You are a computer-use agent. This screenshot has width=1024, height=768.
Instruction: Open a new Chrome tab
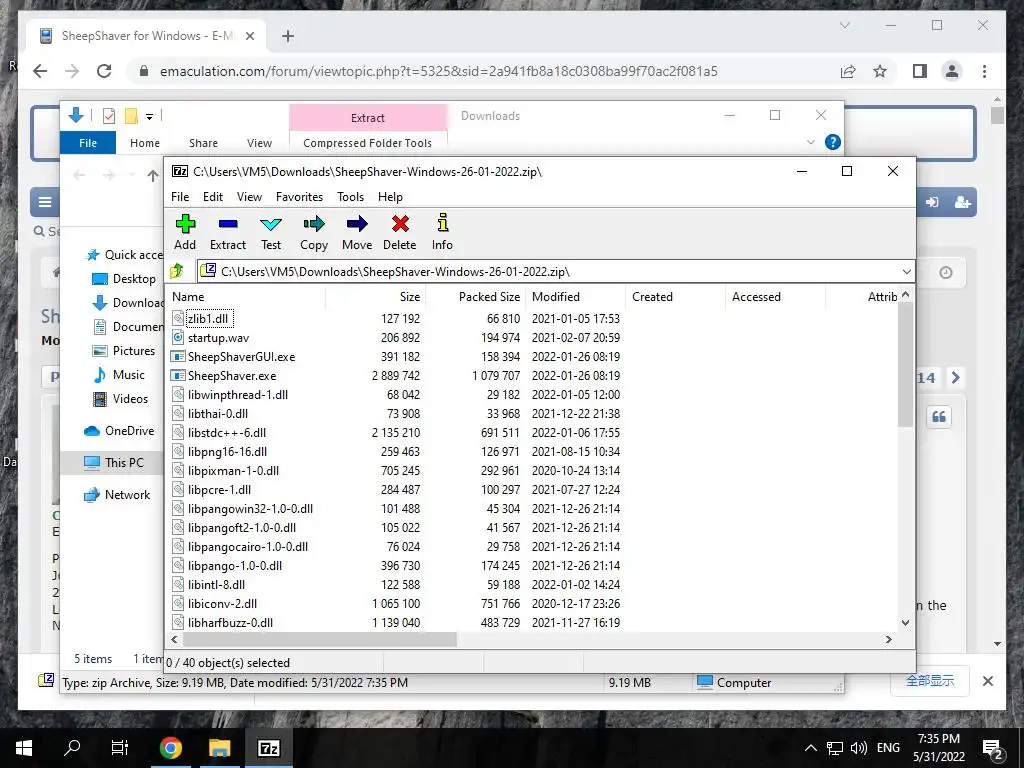pyautogui.click(x=288, y=36)
